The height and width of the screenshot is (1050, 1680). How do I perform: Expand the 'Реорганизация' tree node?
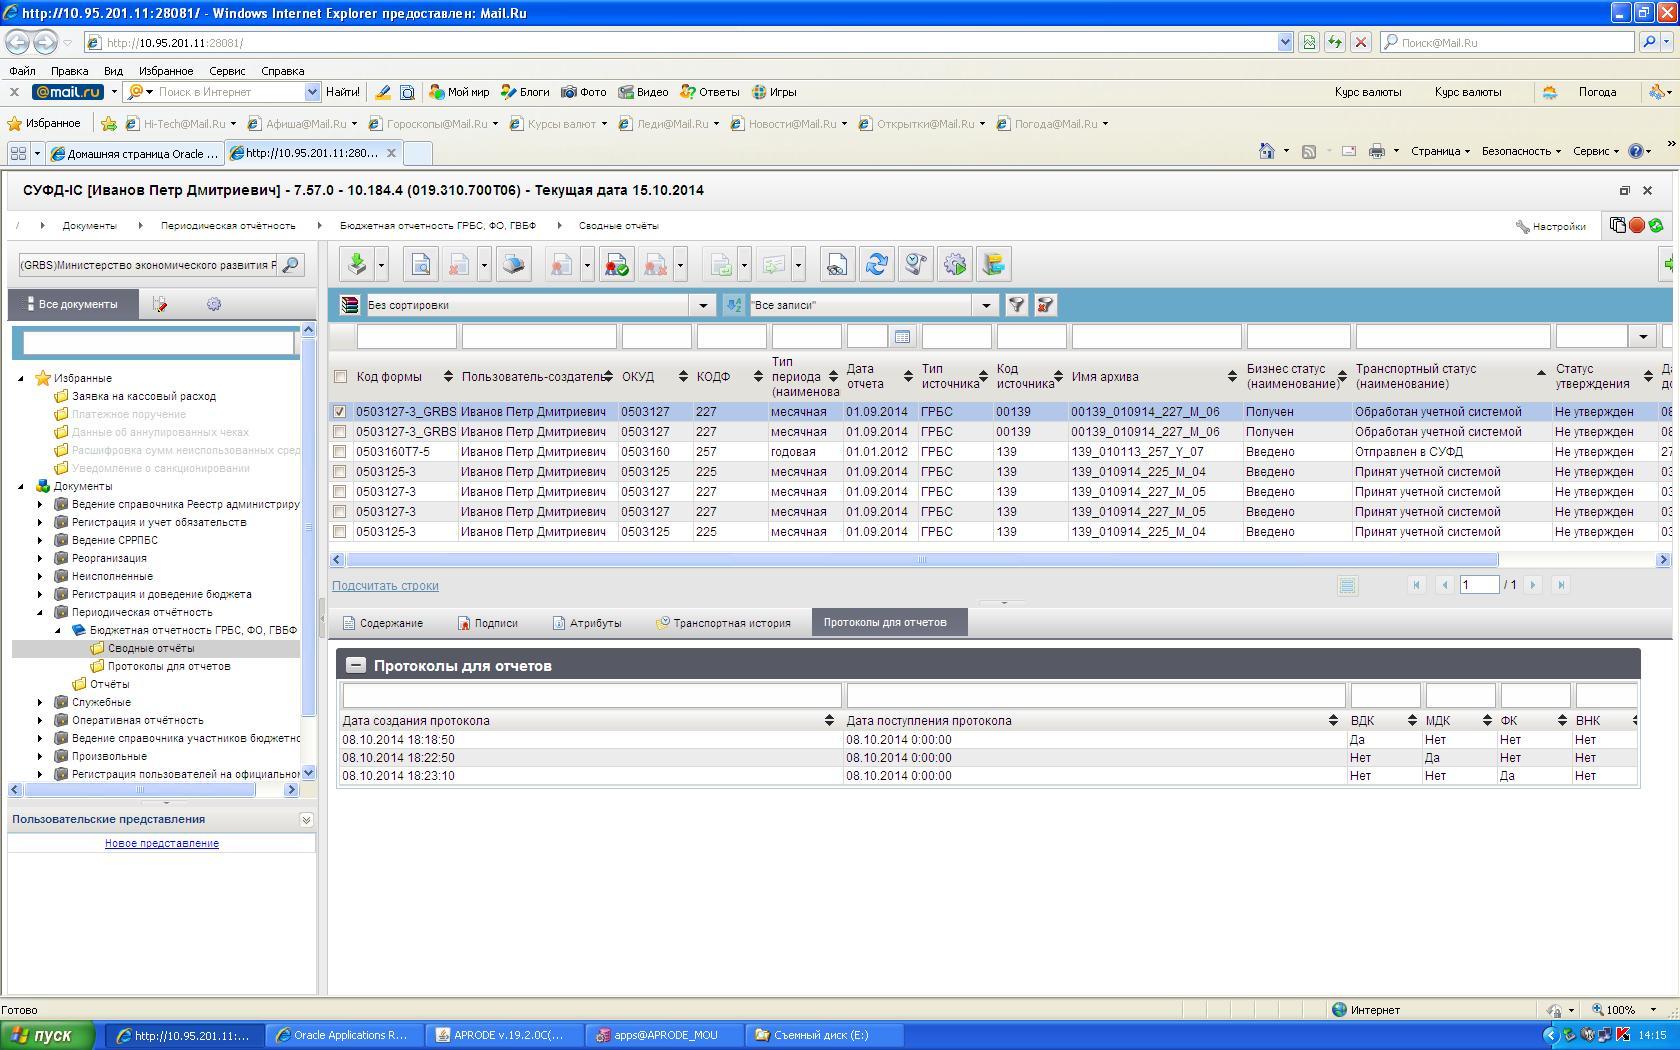(x=40, y=558)
